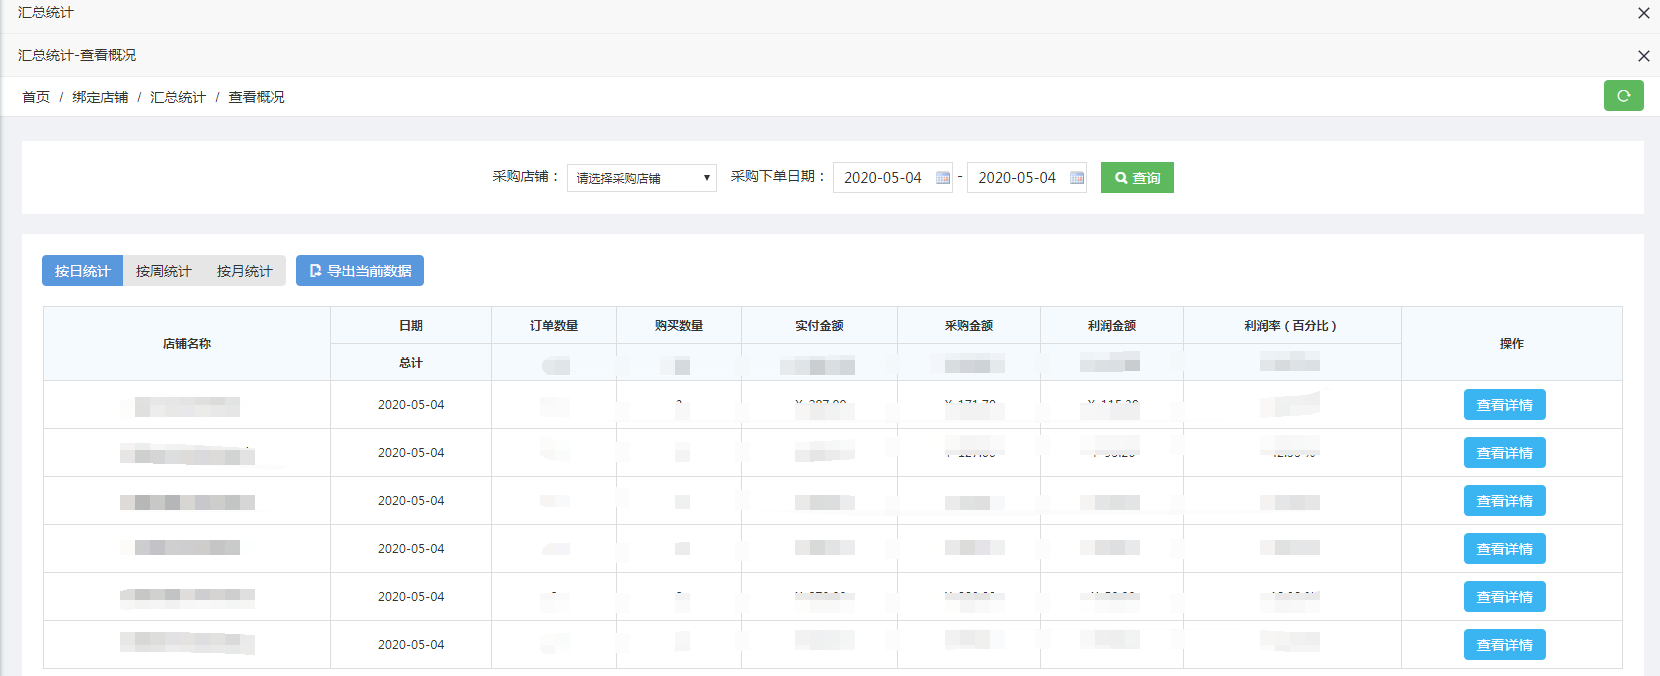
Task: Switch to 按周统计 tab
Action: coord(164,271)
